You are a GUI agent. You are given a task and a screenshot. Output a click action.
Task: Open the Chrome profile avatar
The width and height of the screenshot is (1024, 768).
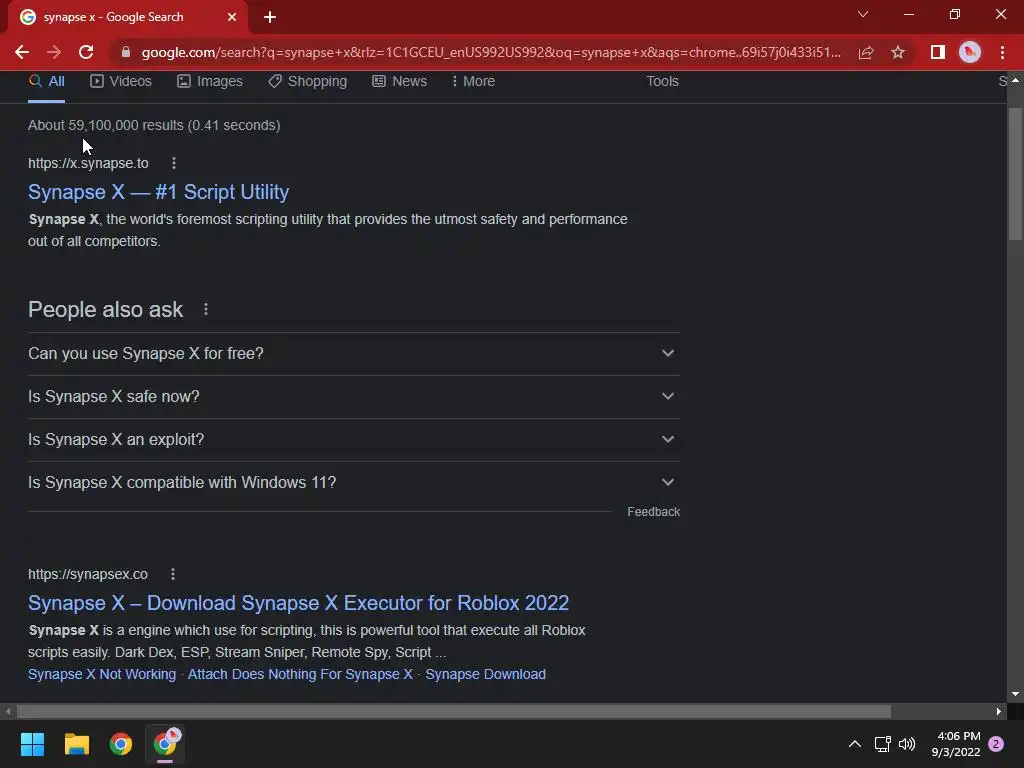(970, 52)
